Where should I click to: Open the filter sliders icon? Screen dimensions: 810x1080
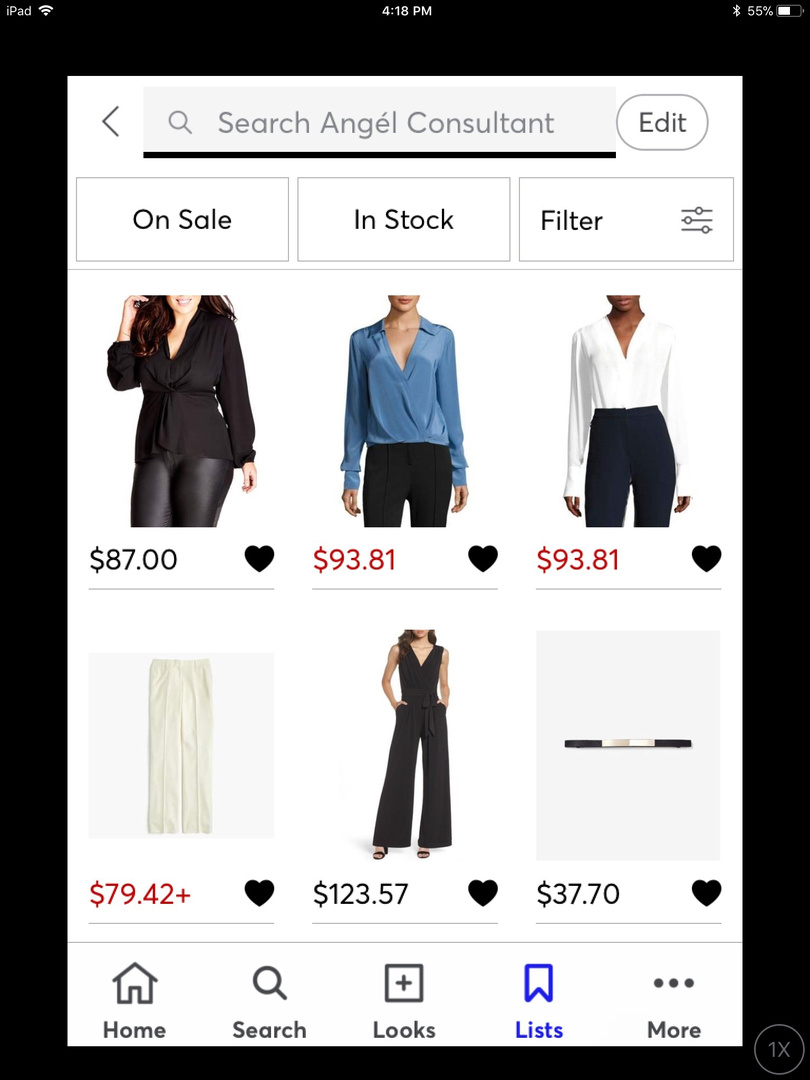click(696, 220)
